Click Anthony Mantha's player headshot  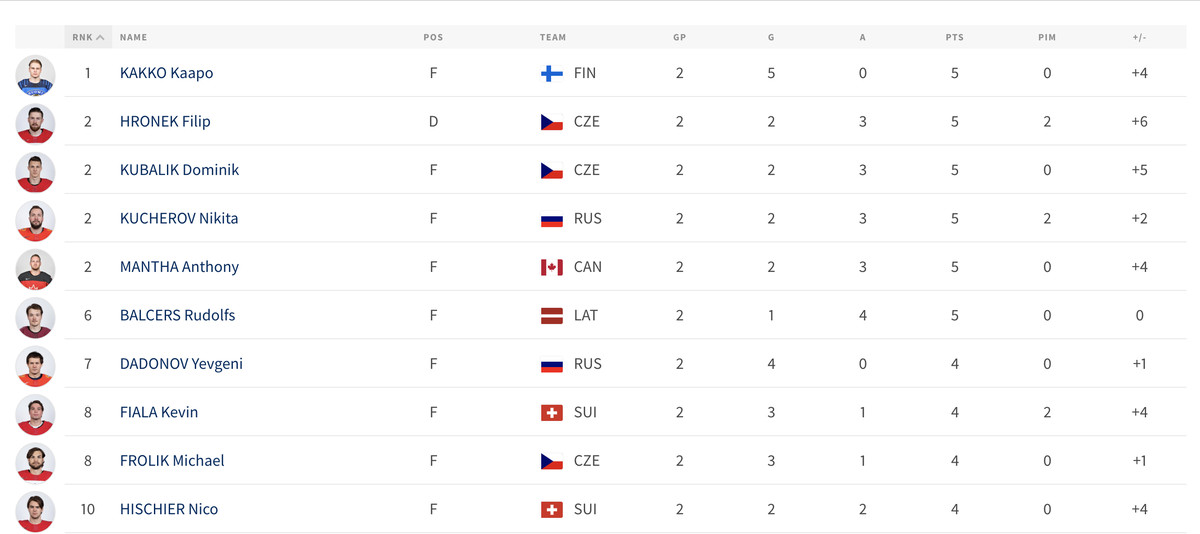tap(36, 268)
